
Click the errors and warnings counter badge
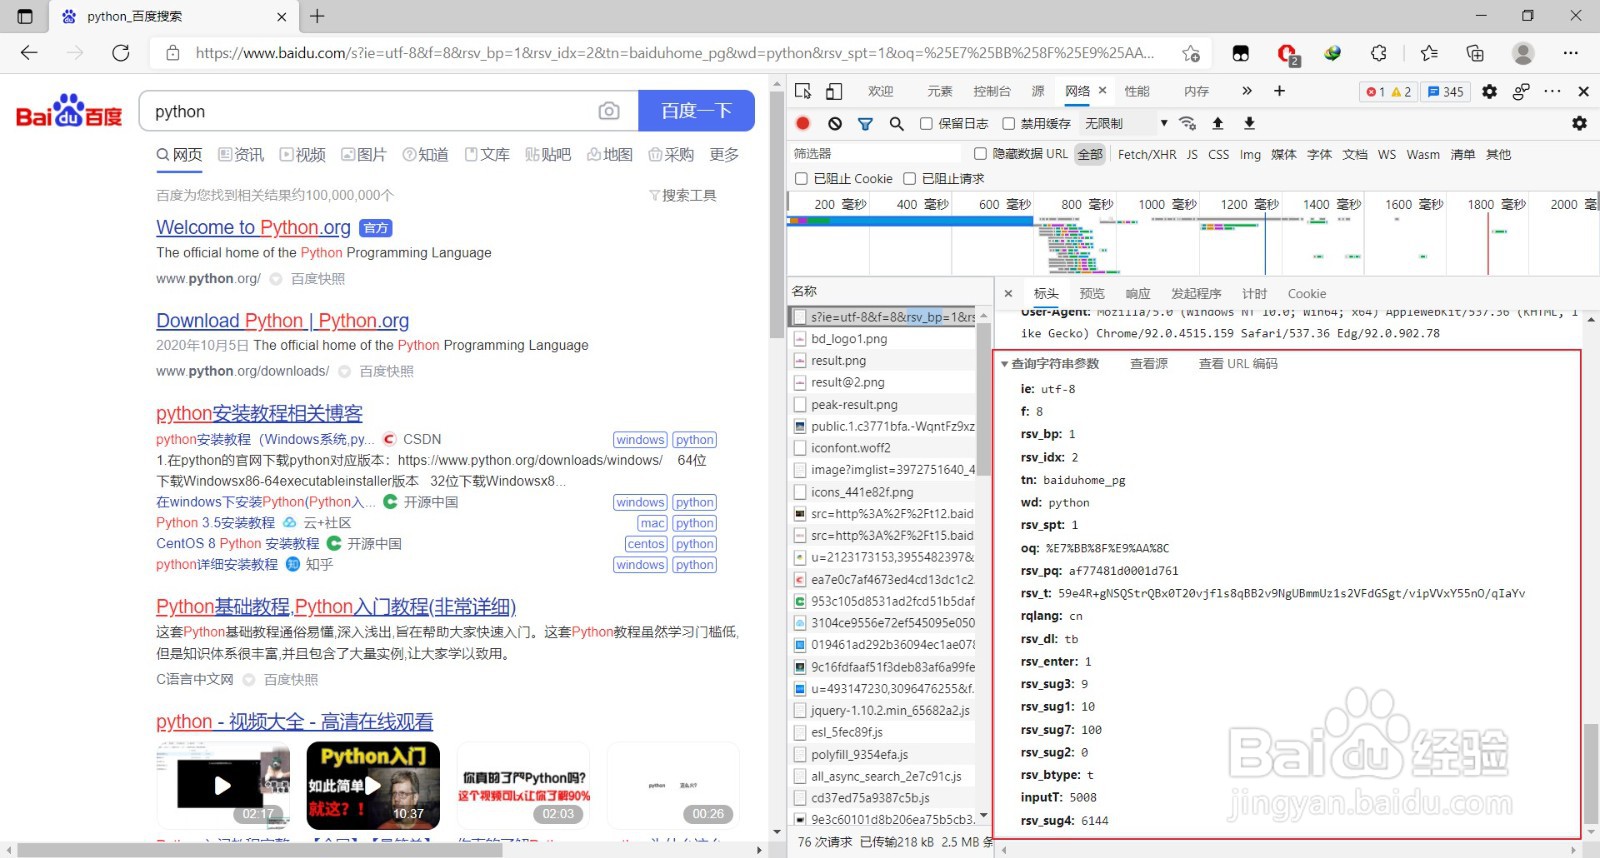(1388, 91)
